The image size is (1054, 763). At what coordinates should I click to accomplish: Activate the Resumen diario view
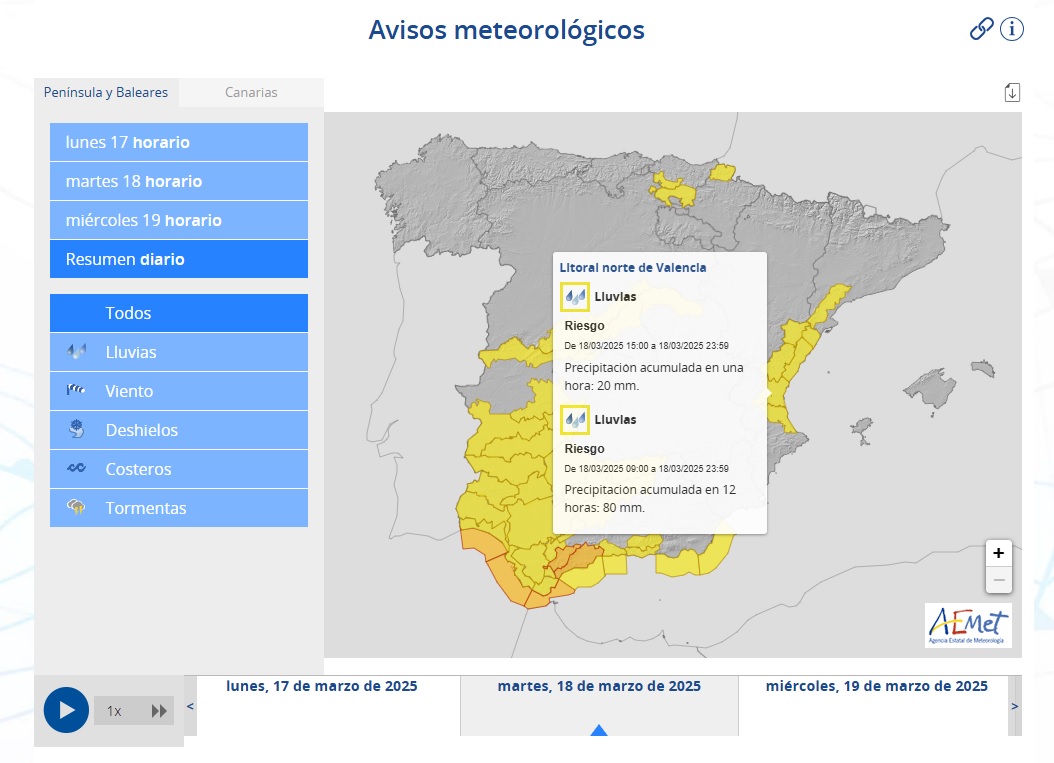click(178, 259)
